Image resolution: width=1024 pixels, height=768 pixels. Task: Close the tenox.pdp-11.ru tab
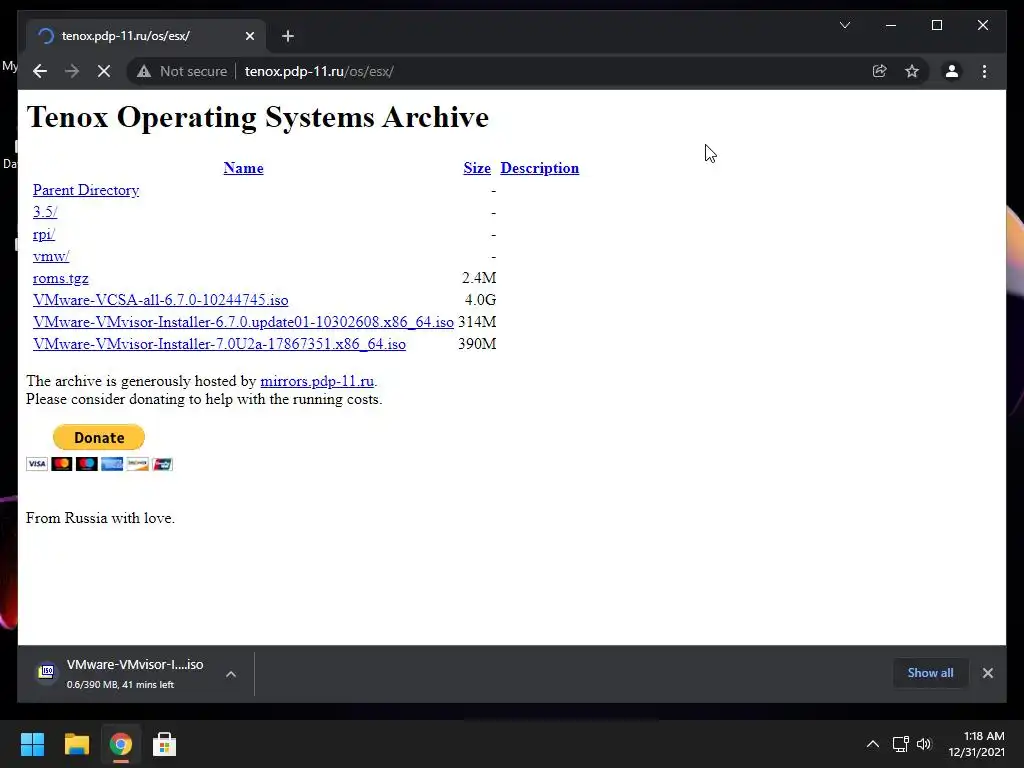(x=249, y=36)
